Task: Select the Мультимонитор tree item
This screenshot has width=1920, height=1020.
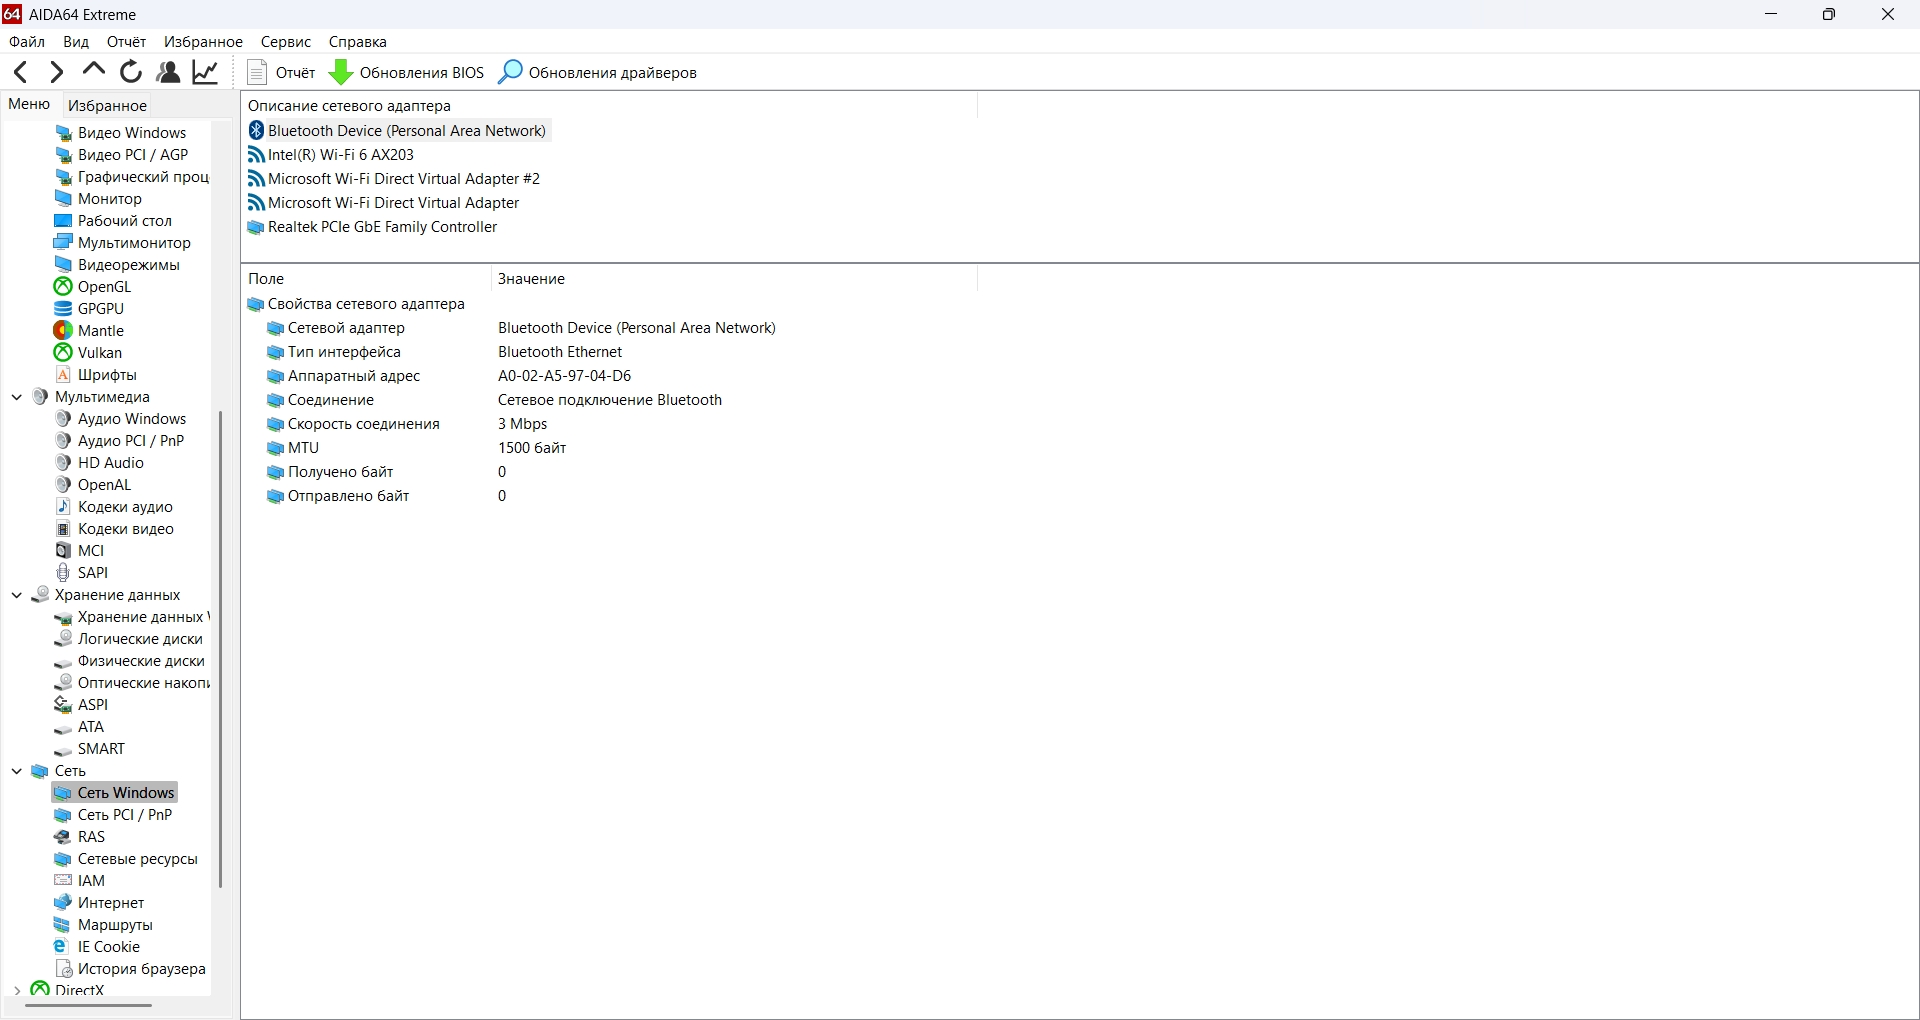Action: tap(123, 243)
